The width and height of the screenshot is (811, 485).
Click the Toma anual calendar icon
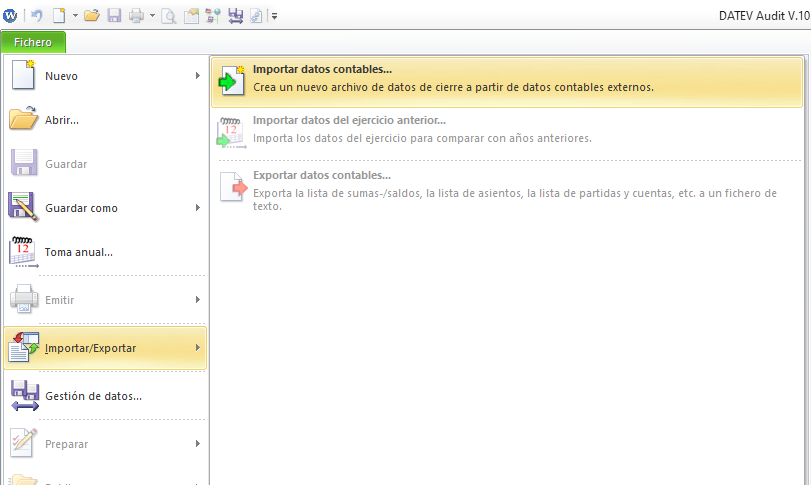[23, 252]
